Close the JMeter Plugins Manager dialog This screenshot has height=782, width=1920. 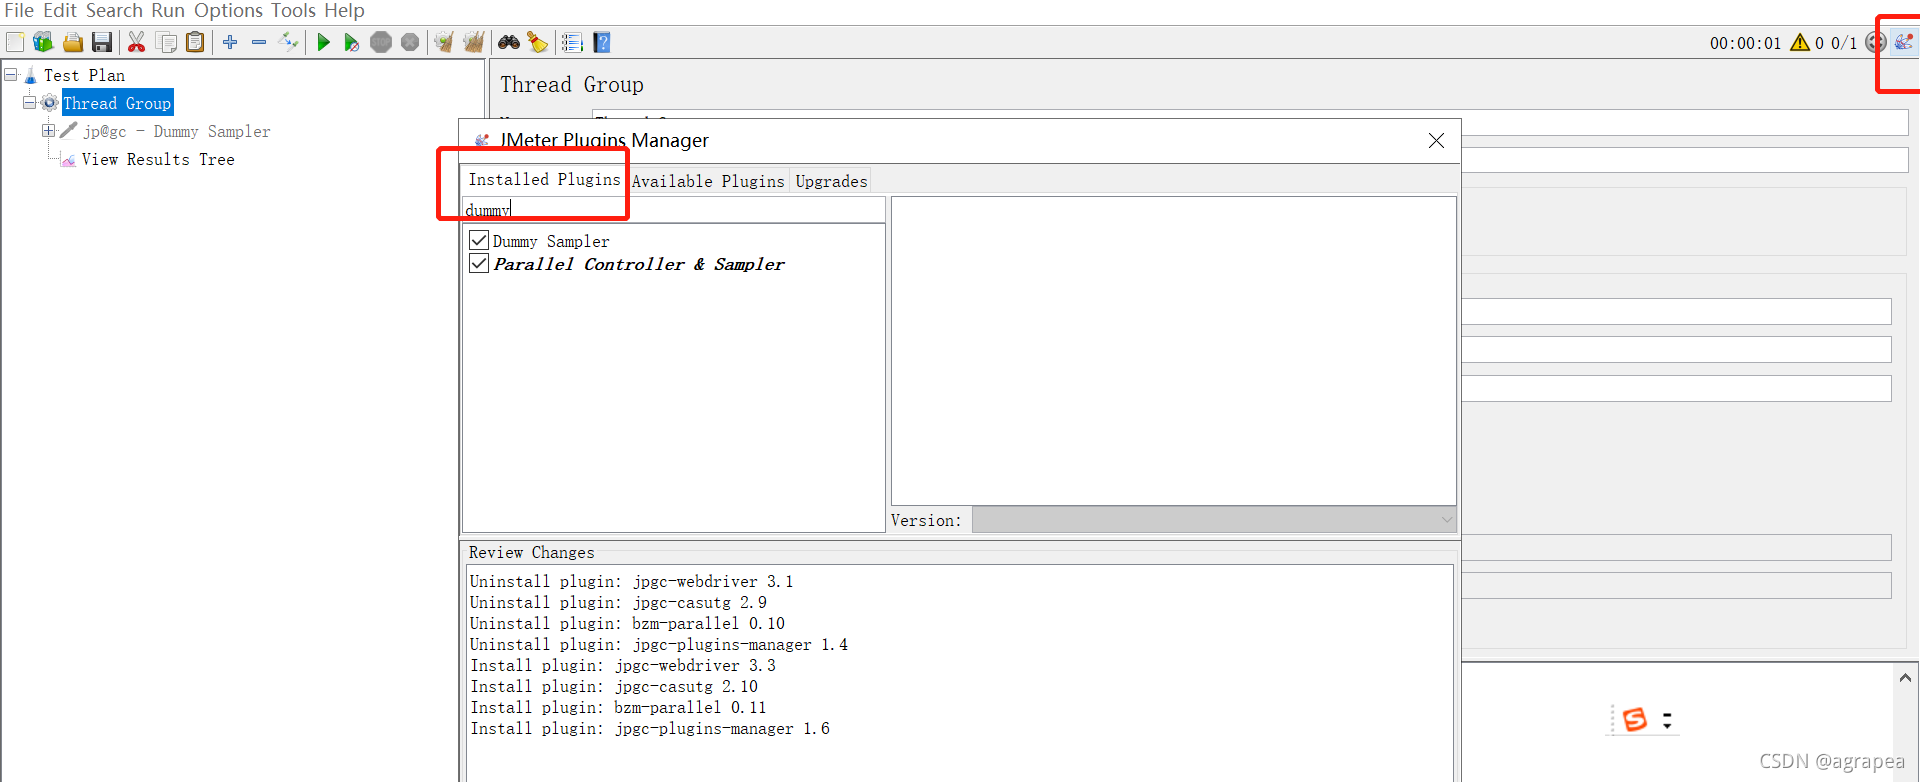(x=1436, y=140)
